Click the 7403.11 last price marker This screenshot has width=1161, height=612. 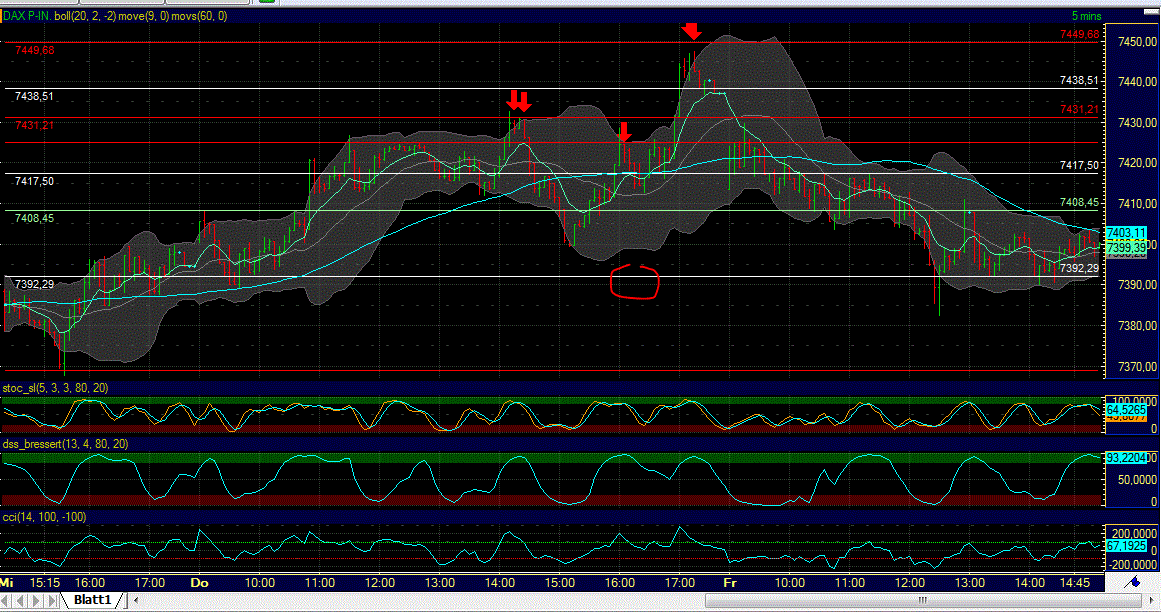pos(1125,232)
